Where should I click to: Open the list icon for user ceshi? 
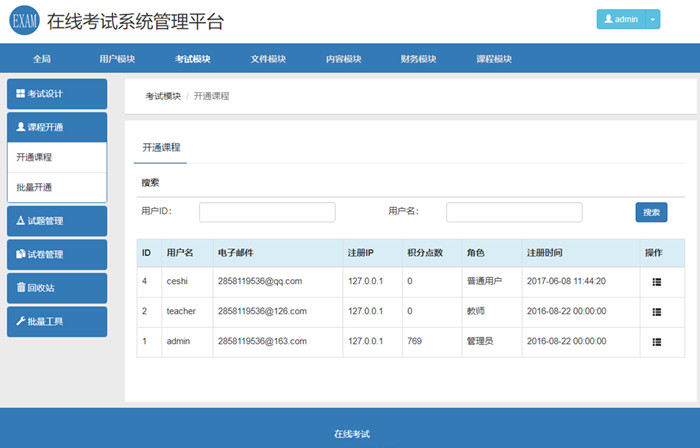pyautogui.click(x=656, y=282)
